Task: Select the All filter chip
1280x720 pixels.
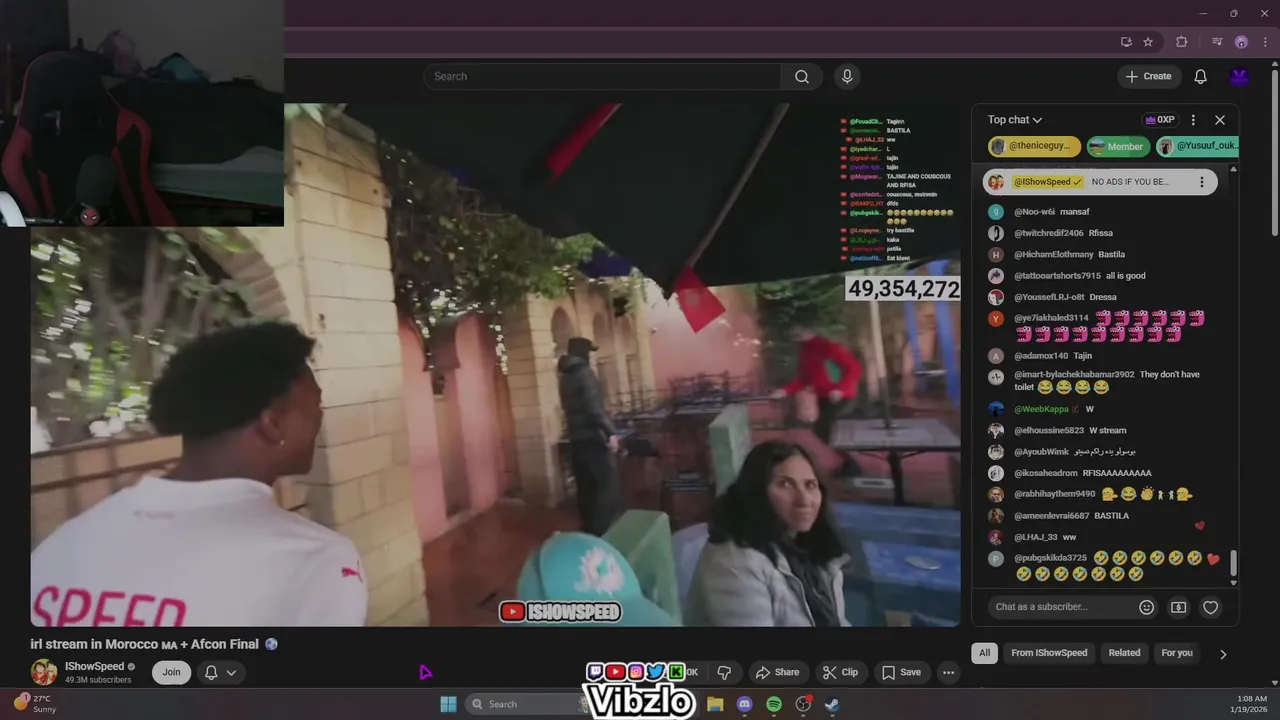Action: tap(984, 653)
